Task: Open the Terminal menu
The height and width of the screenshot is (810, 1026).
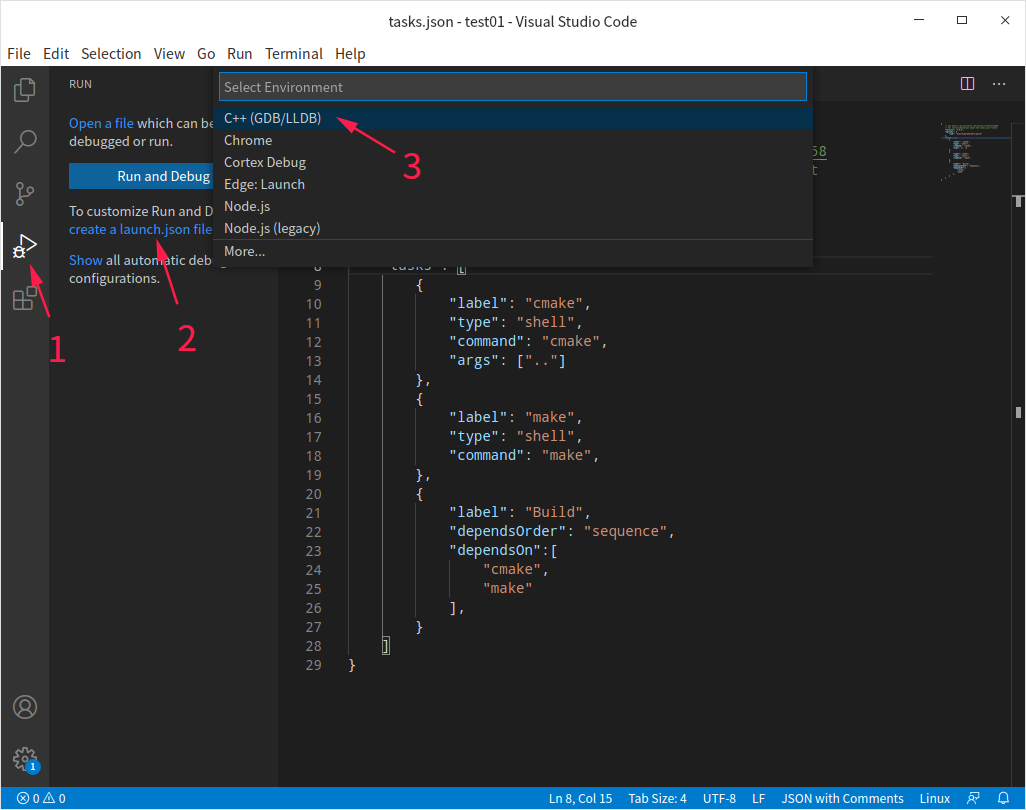Action: tap(293, 53)
